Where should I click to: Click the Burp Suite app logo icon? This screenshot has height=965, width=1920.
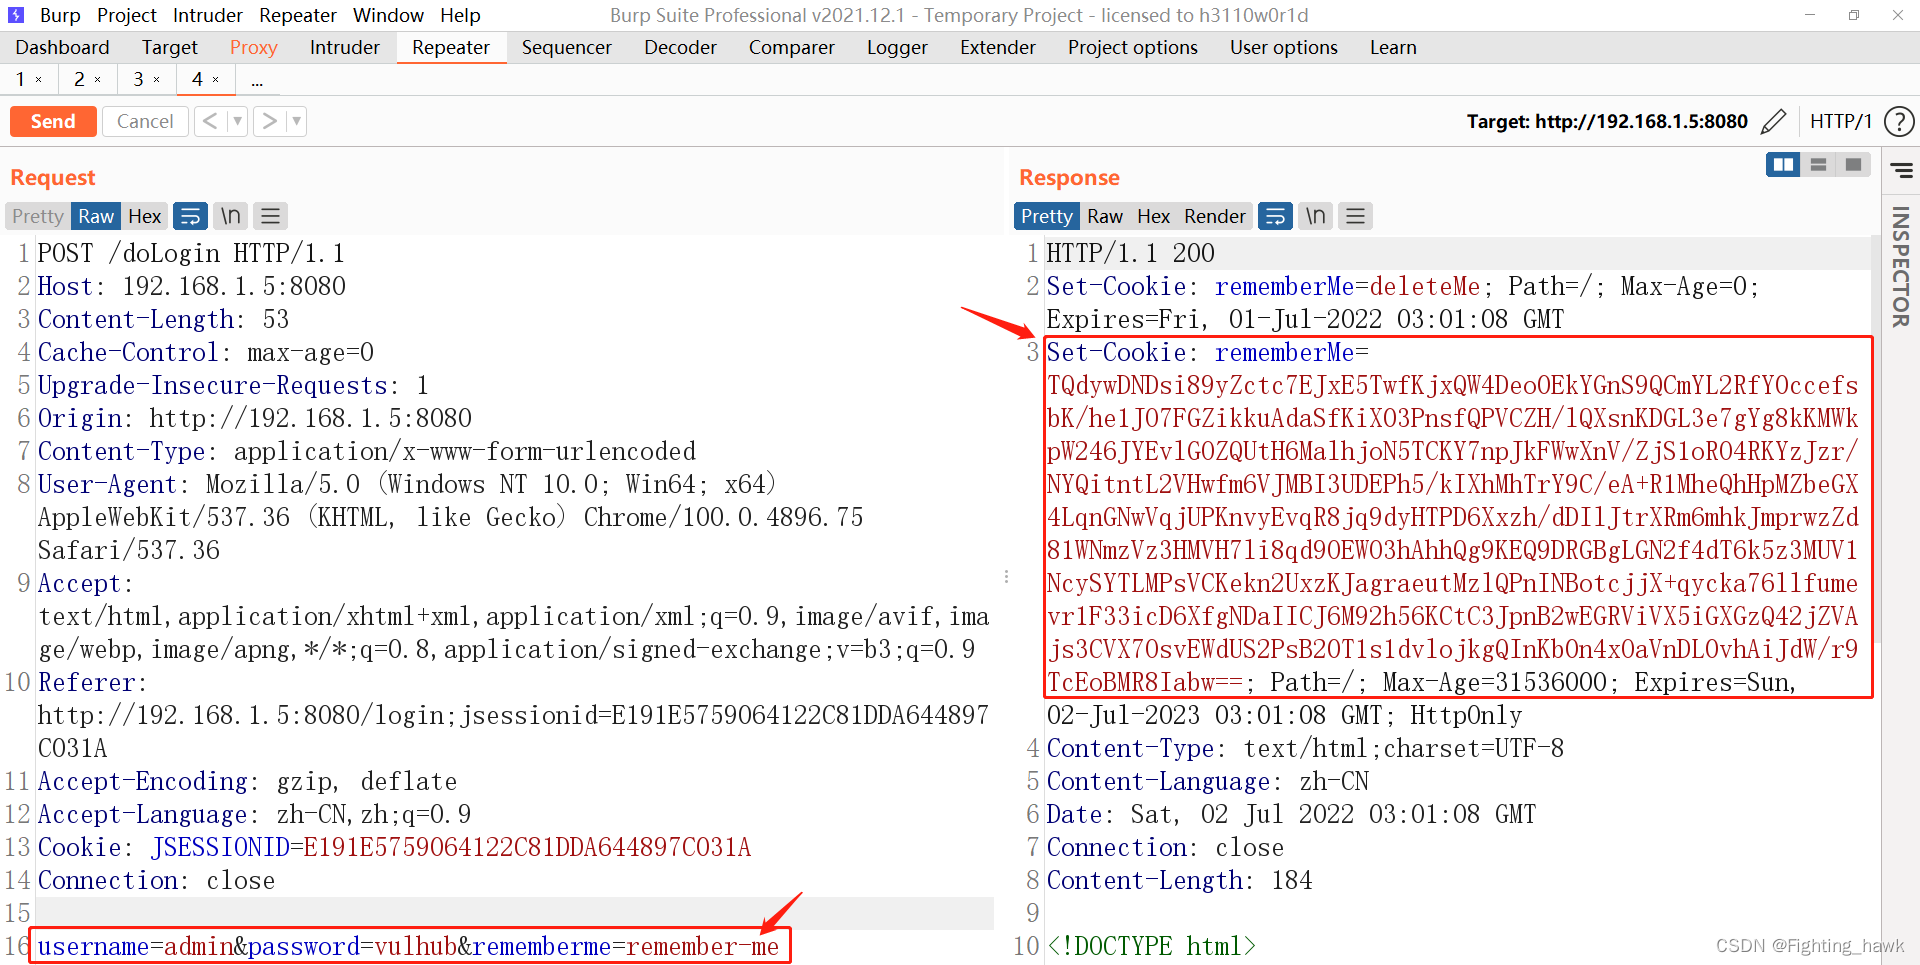[16, 15]
